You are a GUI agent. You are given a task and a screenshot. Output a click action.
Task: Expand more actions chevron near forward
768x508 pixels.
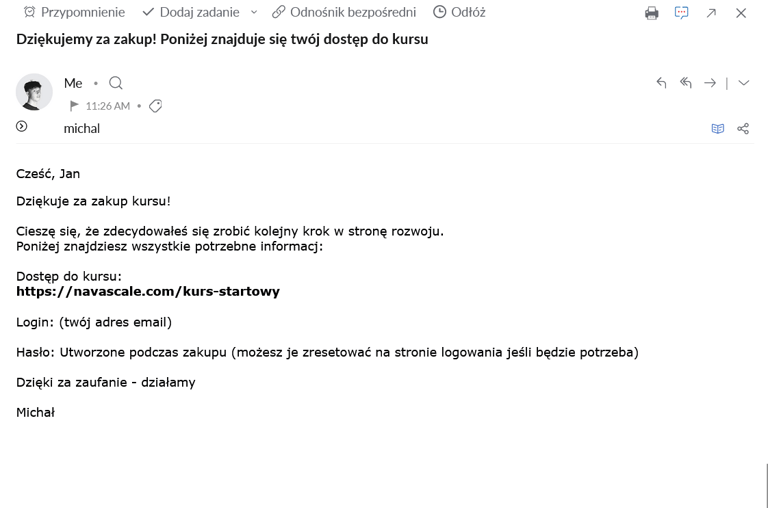(x=744, y=83)
